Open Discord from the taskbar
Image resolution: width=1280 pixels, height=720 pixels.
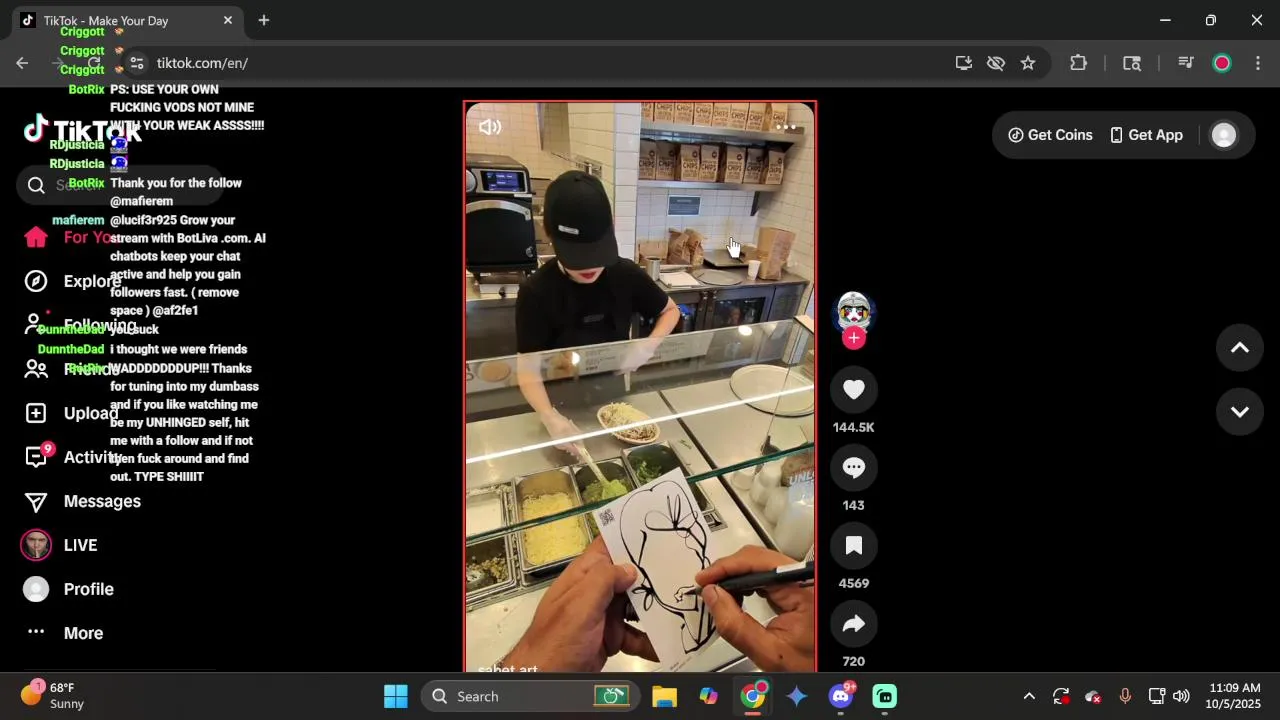[840, 696]
